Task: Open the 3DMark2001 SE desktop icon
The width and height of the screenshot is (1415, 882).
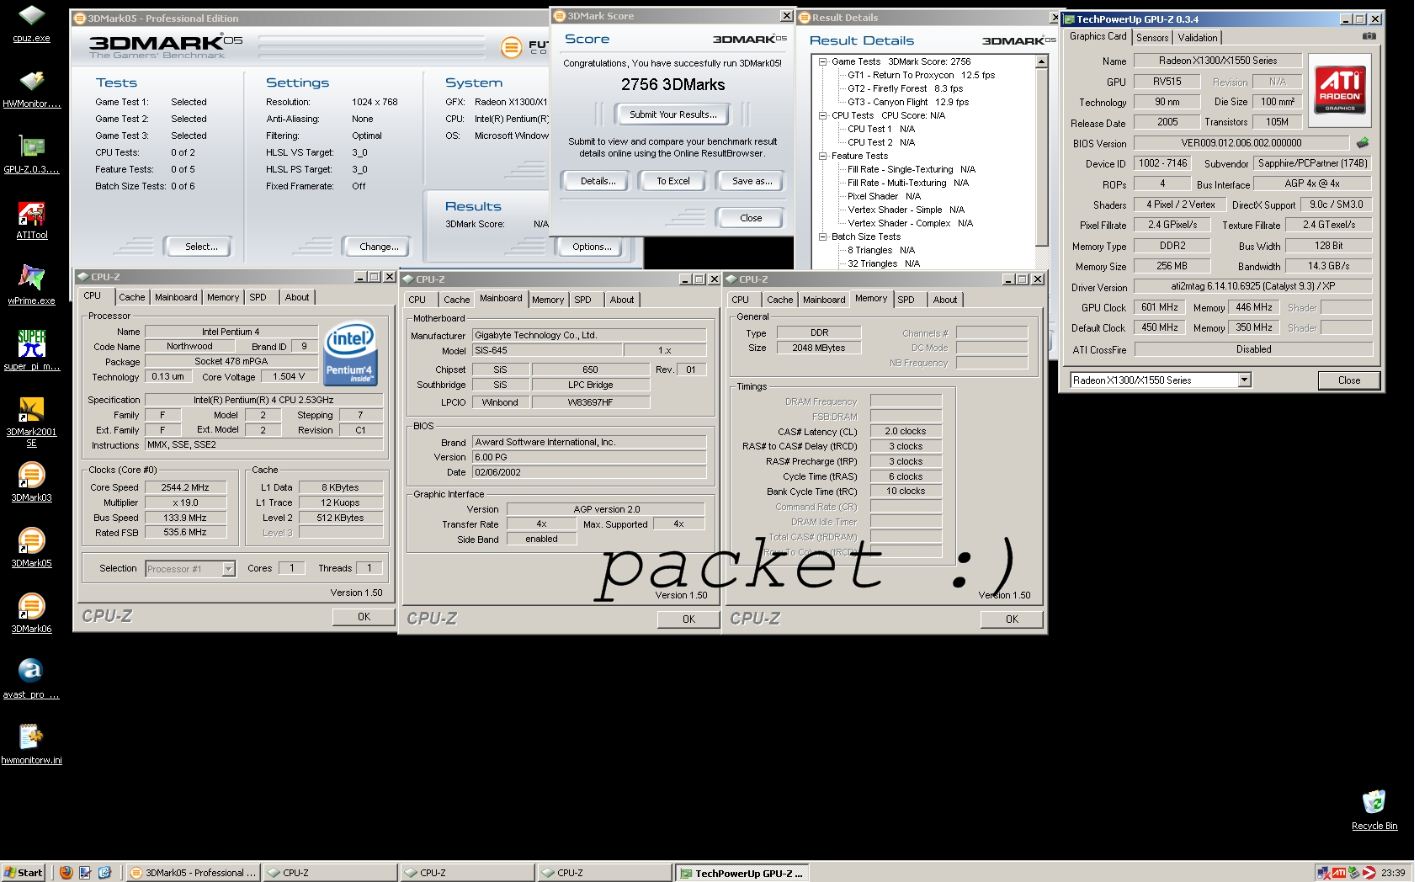Action: click(x=31, y=410)
